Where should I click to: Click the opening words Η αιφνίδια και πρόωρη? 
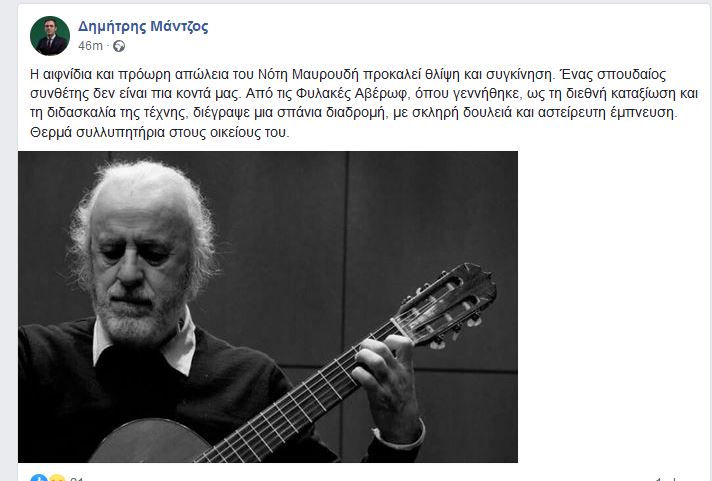101,74
